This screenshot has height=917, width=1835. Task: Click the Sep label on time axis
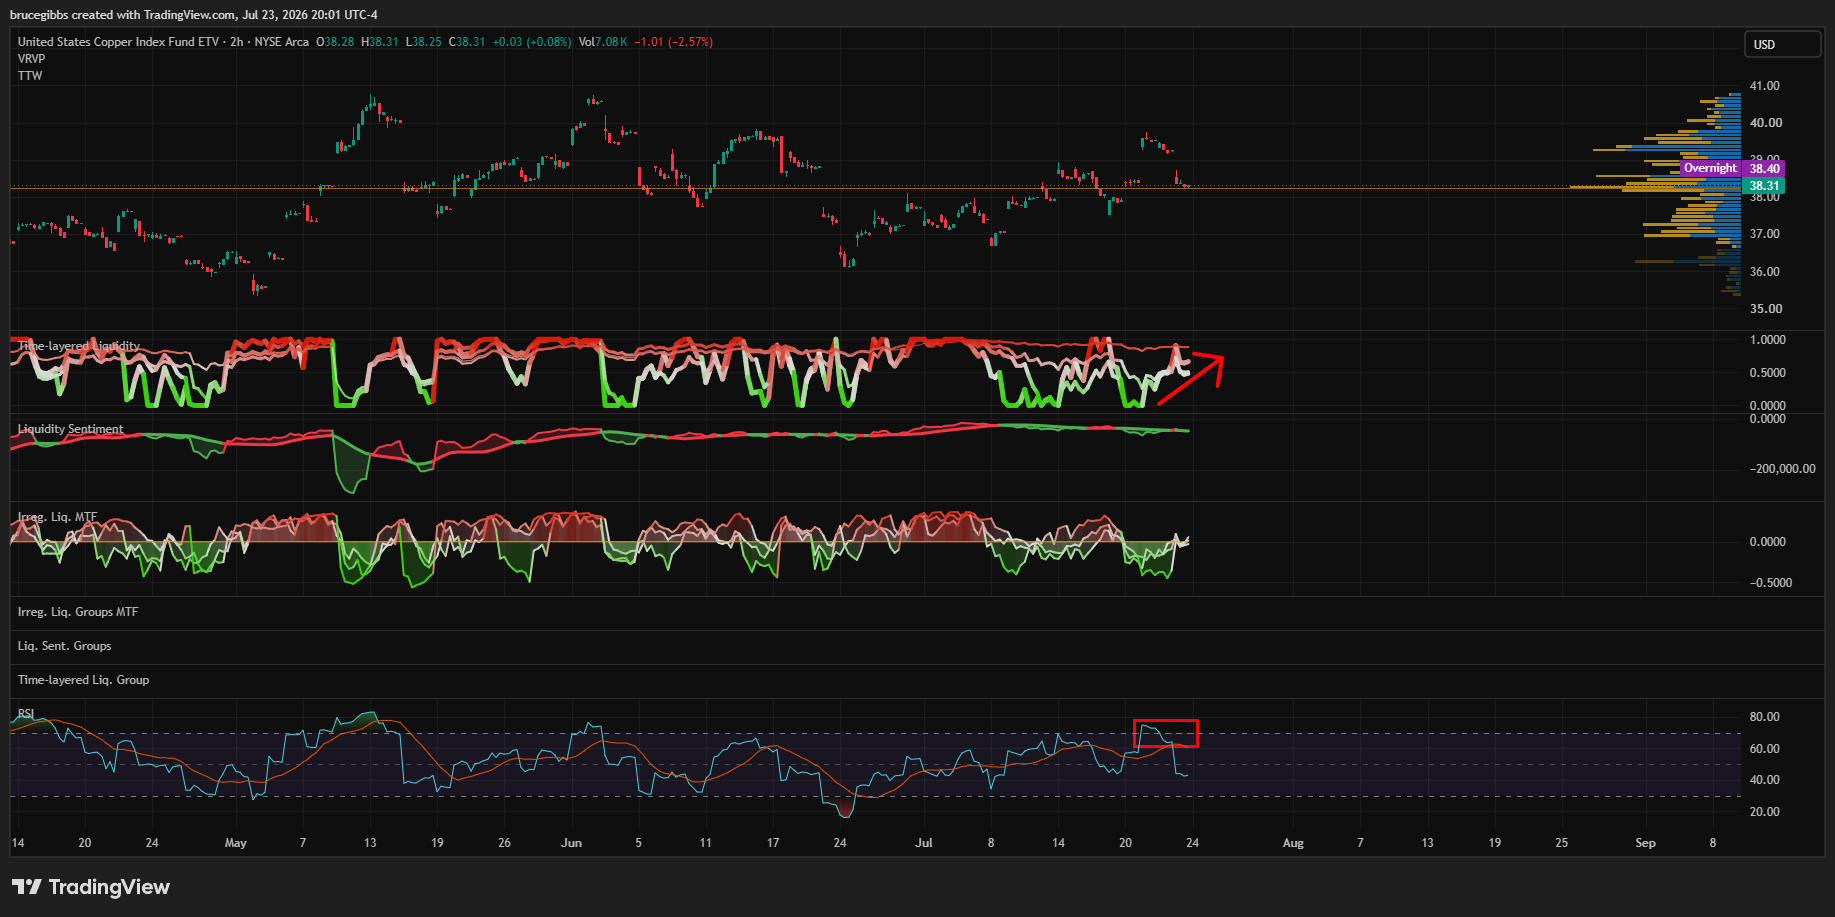(1646, 843)
